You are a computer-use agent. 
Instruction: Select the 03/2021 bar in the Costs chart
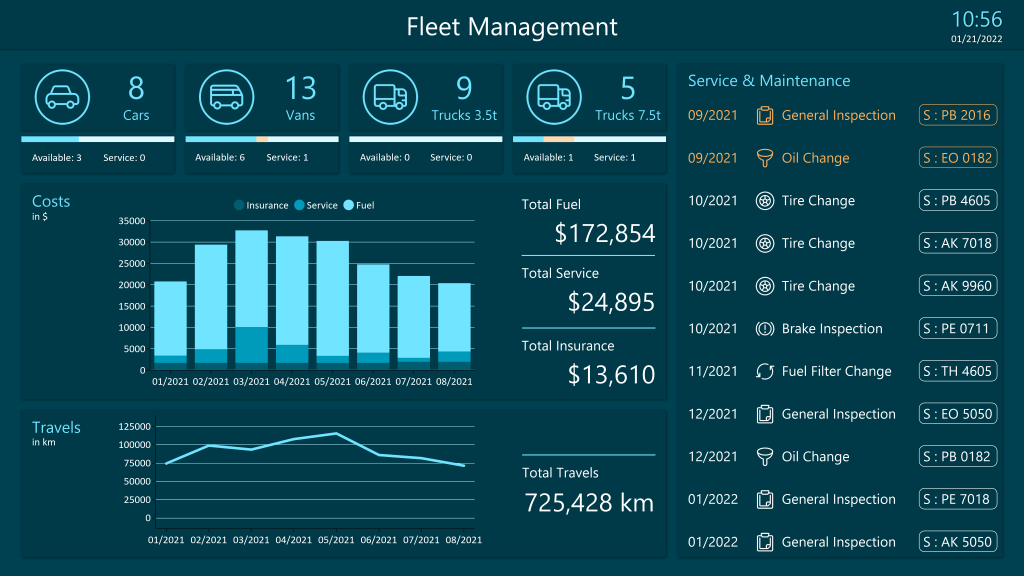pos(251,300)
